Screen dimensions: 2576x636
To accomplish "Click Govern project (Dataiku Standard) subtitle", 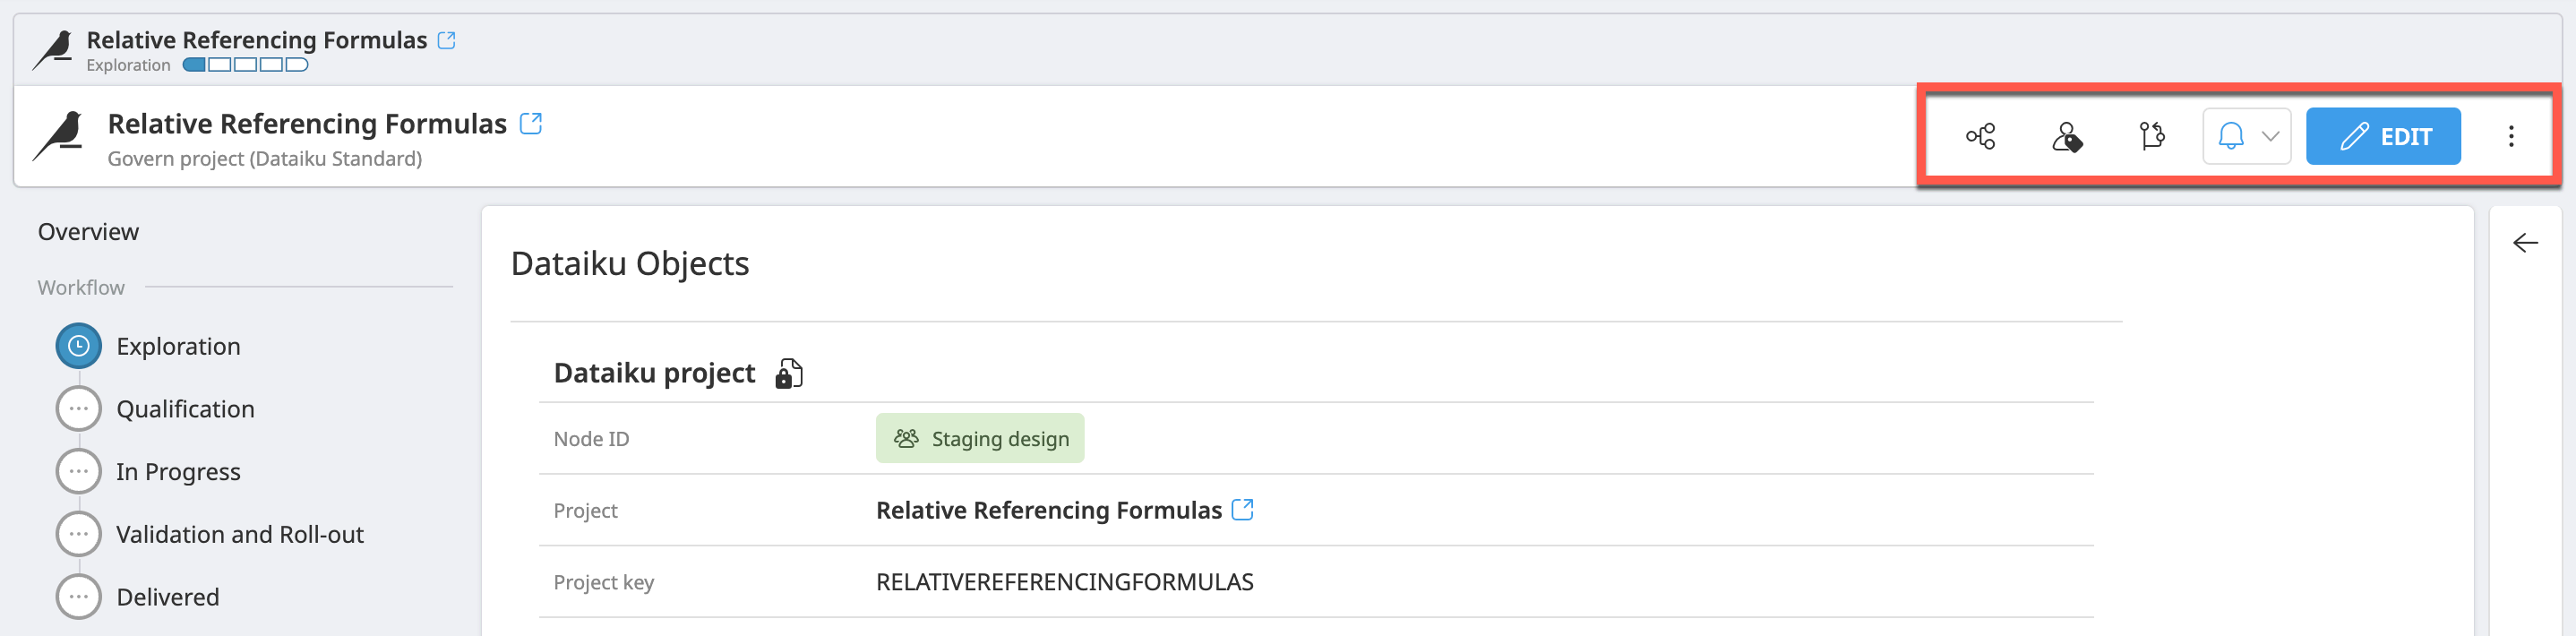I will pos(265,159).
